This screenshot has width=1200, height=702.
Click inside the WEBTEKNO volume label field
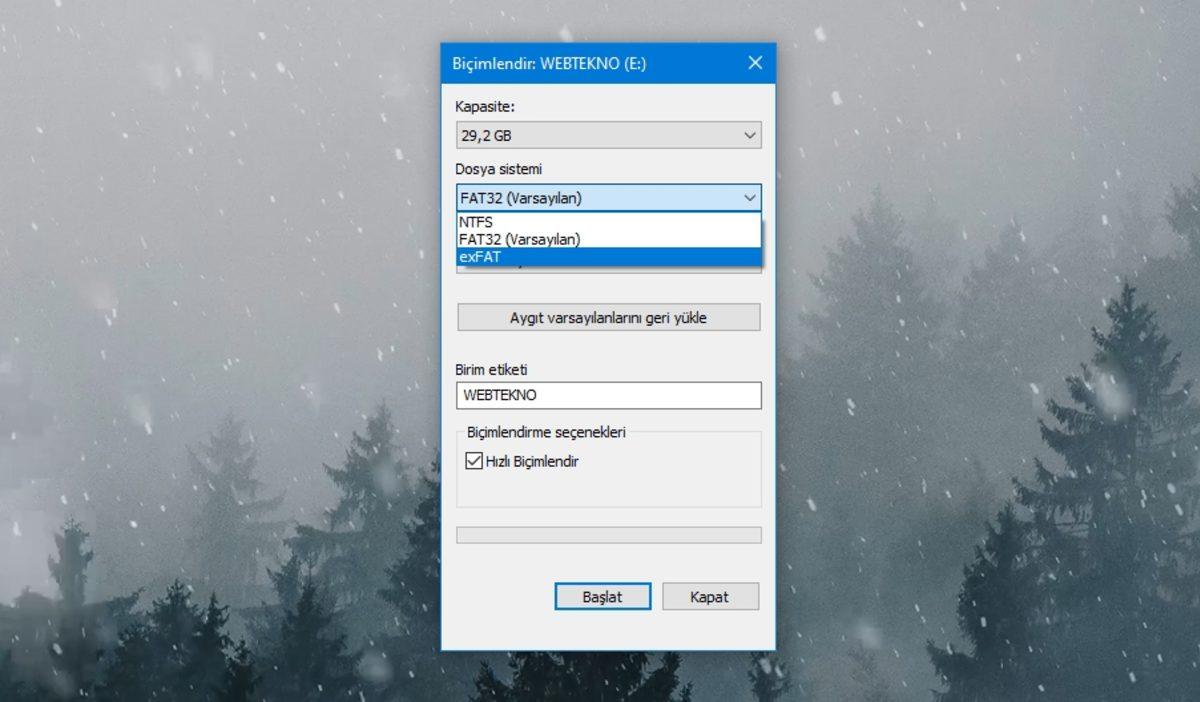600,395
